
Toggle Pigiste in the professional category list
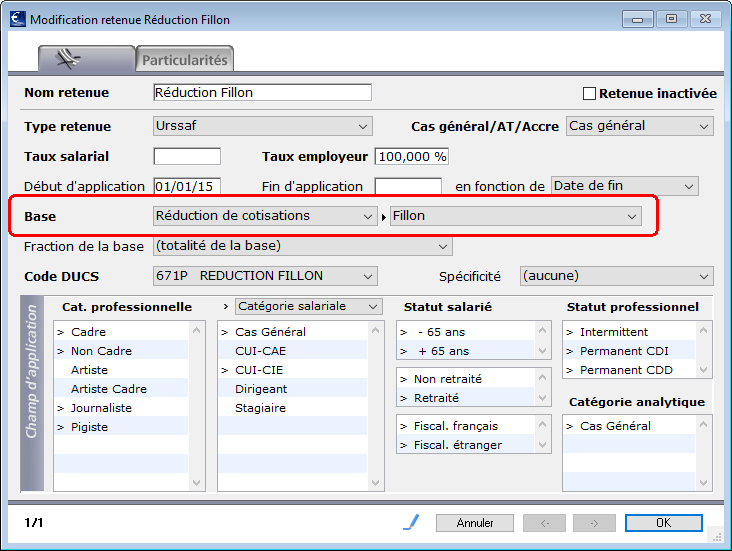click(x=121, y=427)
